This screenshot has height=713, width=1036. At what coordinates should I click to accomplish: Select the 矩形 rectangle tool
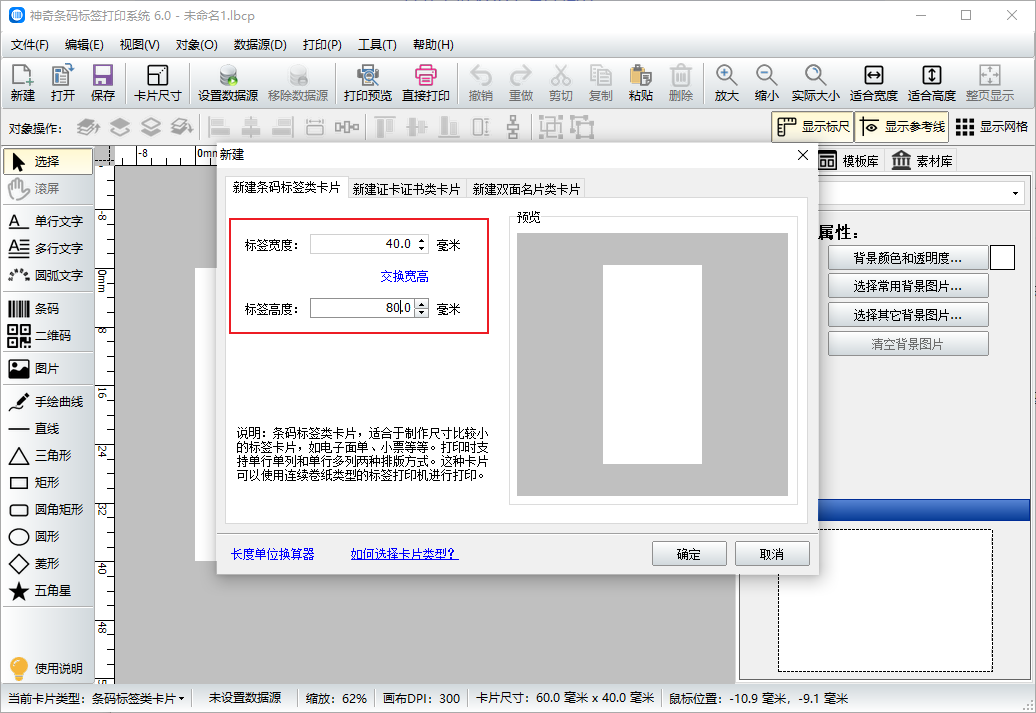(x=48, y=482)
